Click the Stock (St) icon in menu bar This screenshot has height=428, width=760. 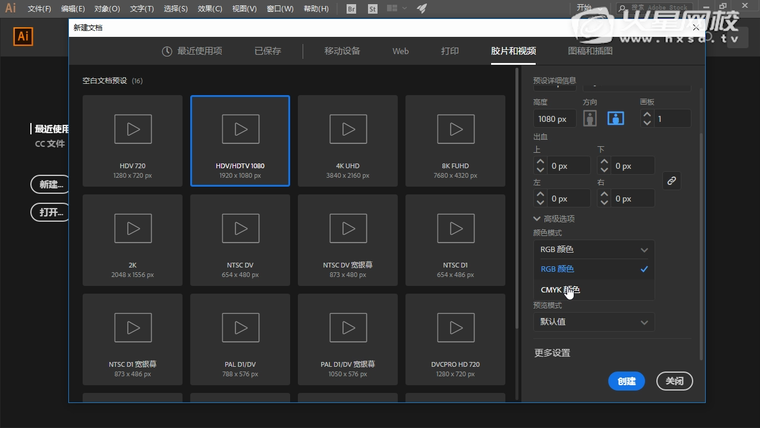[x=372, y=8]
